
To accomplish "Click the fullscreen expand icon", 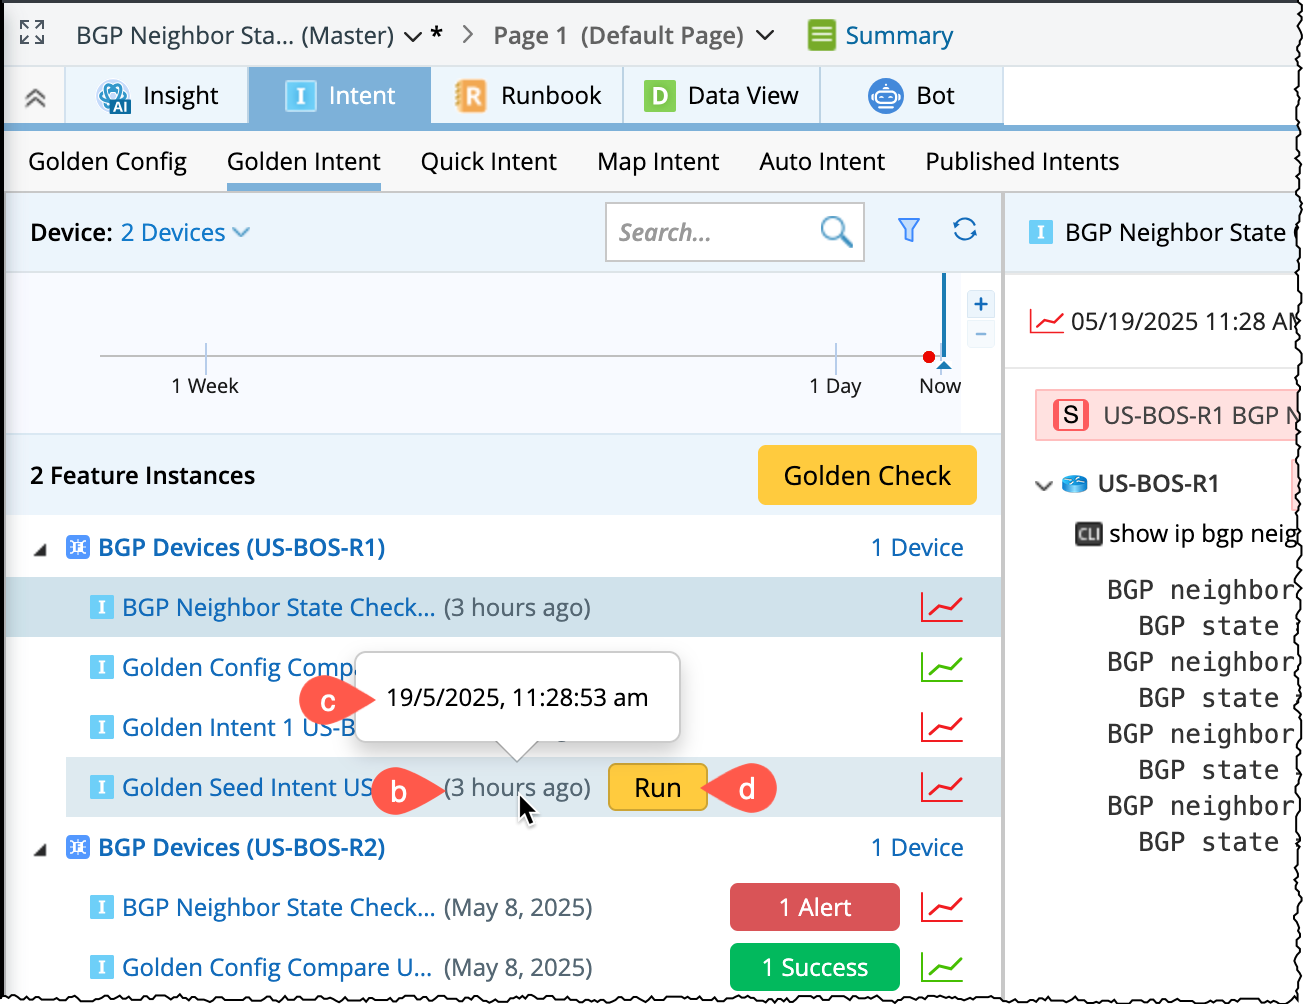I will (32, 33).
